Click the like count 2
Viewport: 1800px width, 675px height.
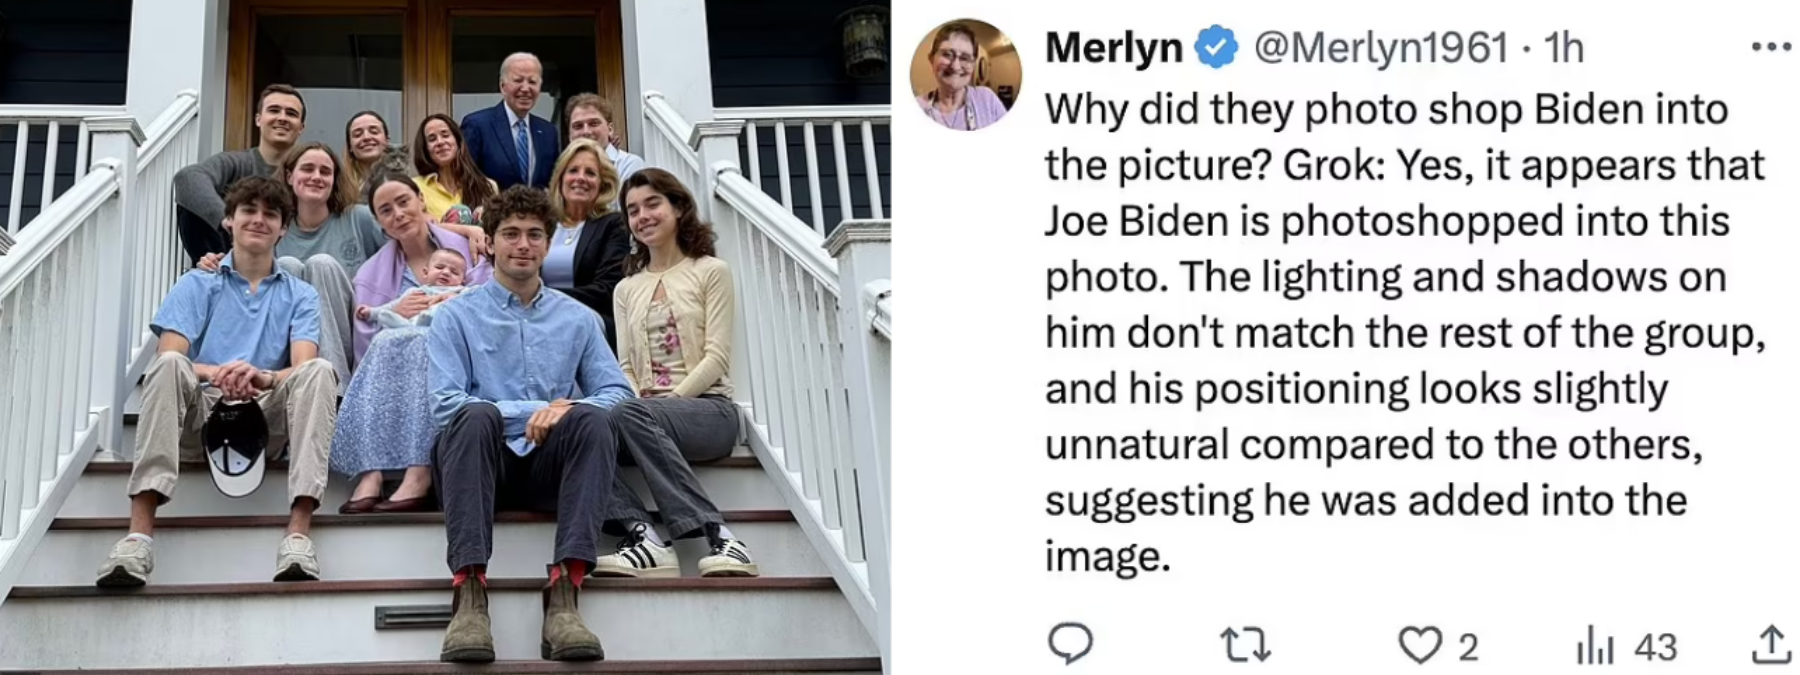(x=1467, y=648)
